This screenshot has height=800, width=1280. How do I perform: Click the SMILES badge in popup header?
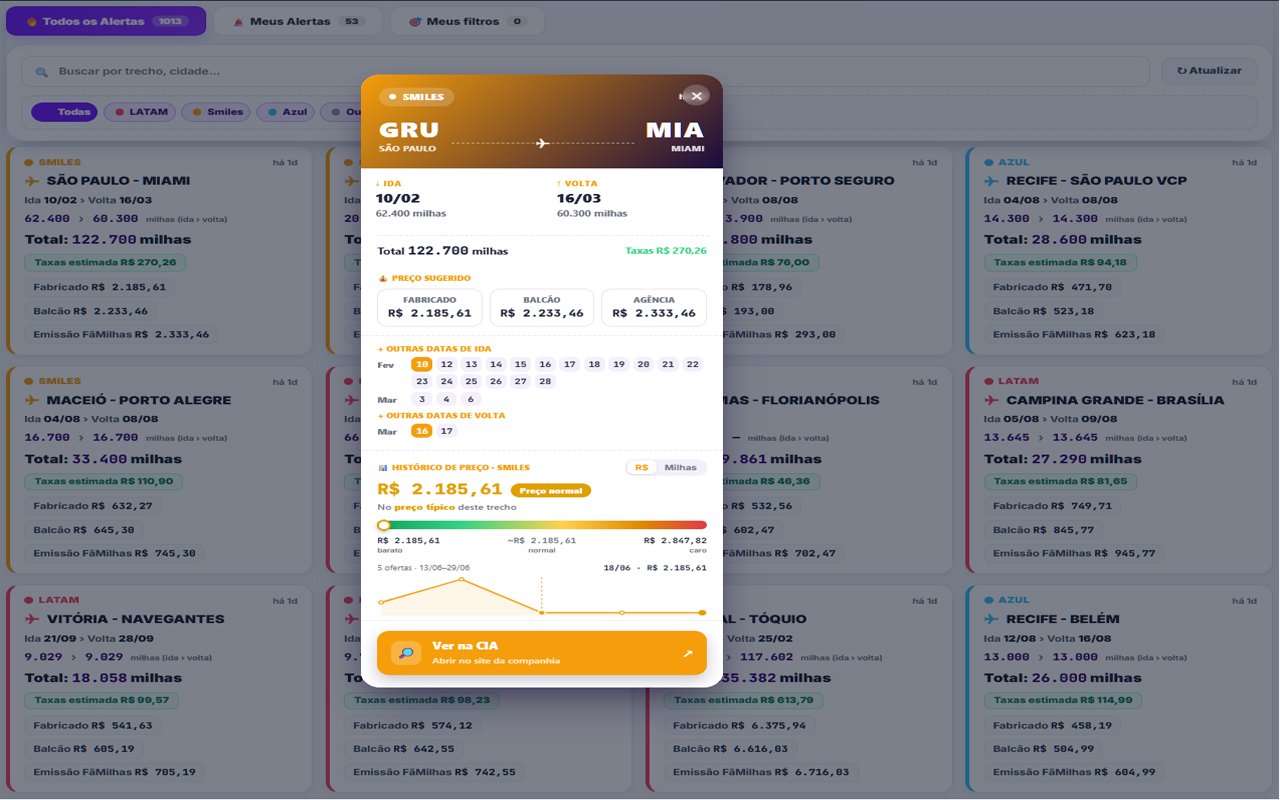417,97
